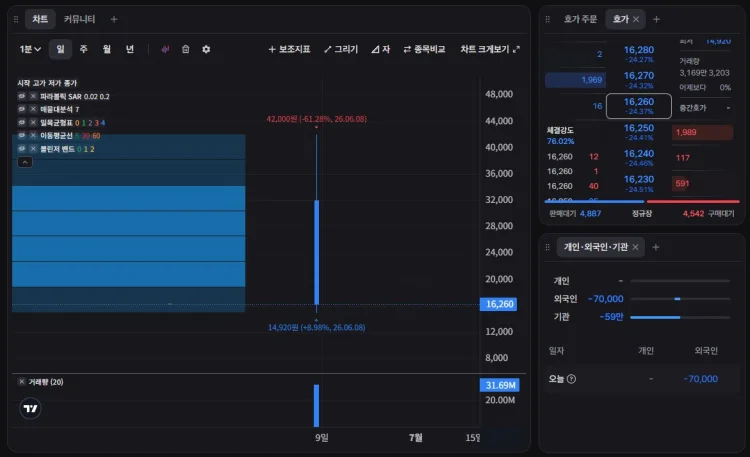
Task: Click the order marker bag icon
Action: 186,49
